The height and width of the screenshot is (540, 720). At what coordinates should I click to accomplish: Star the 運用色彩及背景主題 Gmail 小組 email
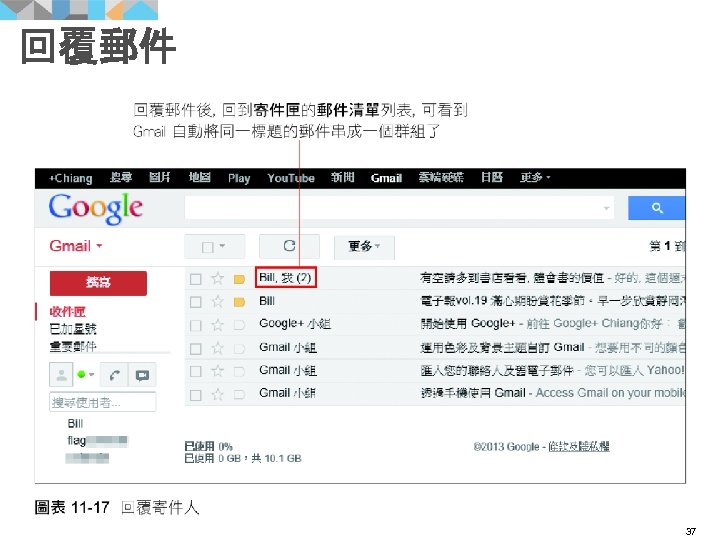(218, 348)
